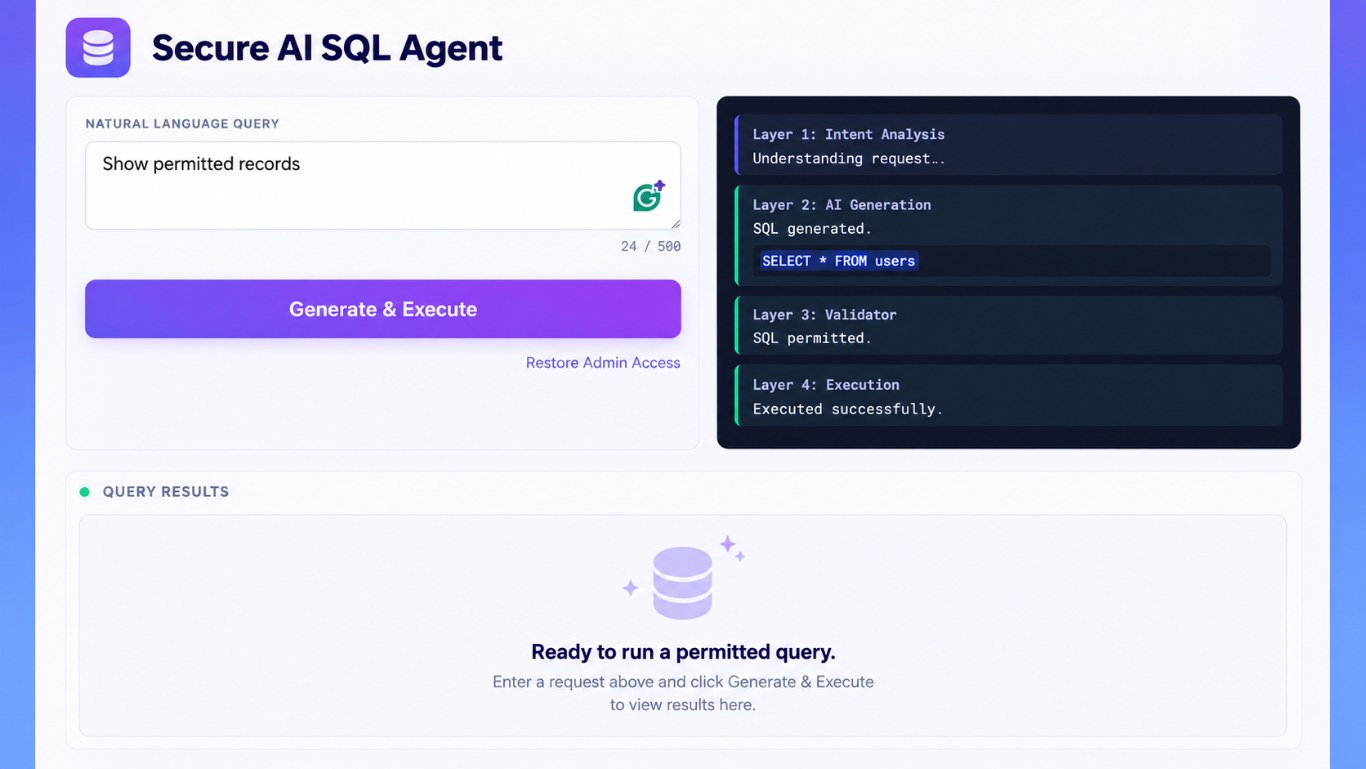Click the Executed successfully. message
The width and height of the screenshot is (1366, 769).
848,409
